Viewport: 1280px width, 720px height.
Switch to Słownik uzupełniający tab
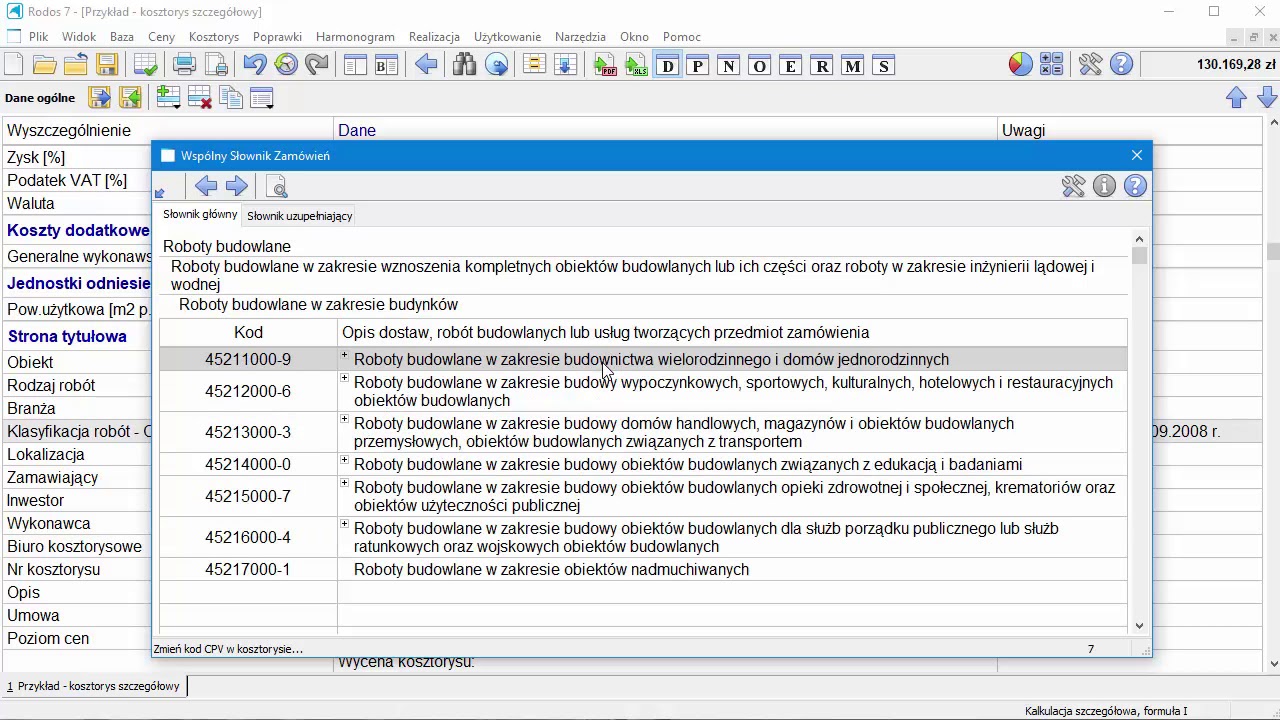(x=300, y=216)
